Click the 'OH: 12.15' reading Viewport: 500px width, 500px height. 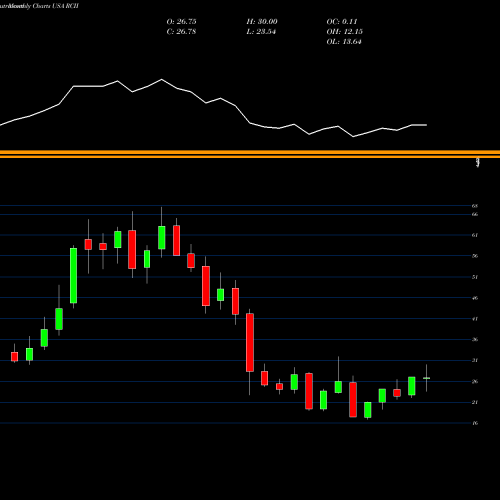(344, 32)
